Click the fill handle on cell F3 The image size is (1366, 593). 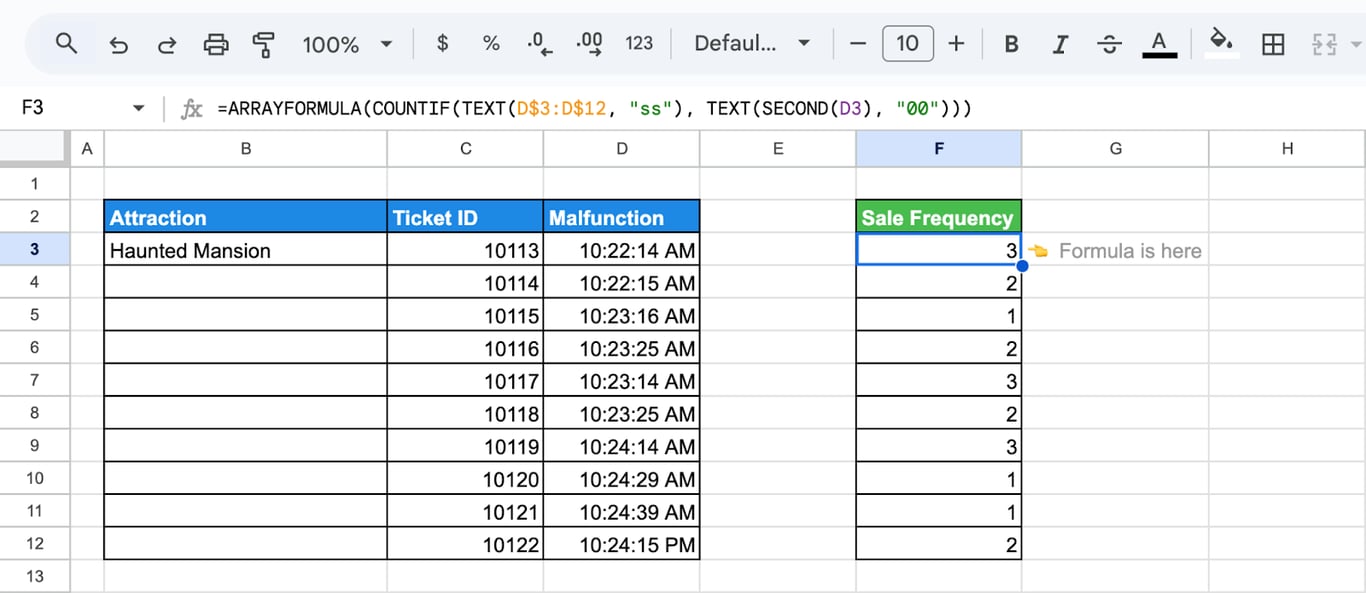1022,266
